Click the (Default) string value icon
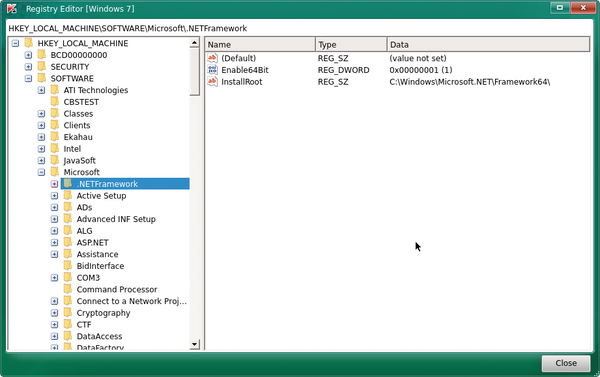This screenshot has height=377, width=600. click(x=212, y=58)
